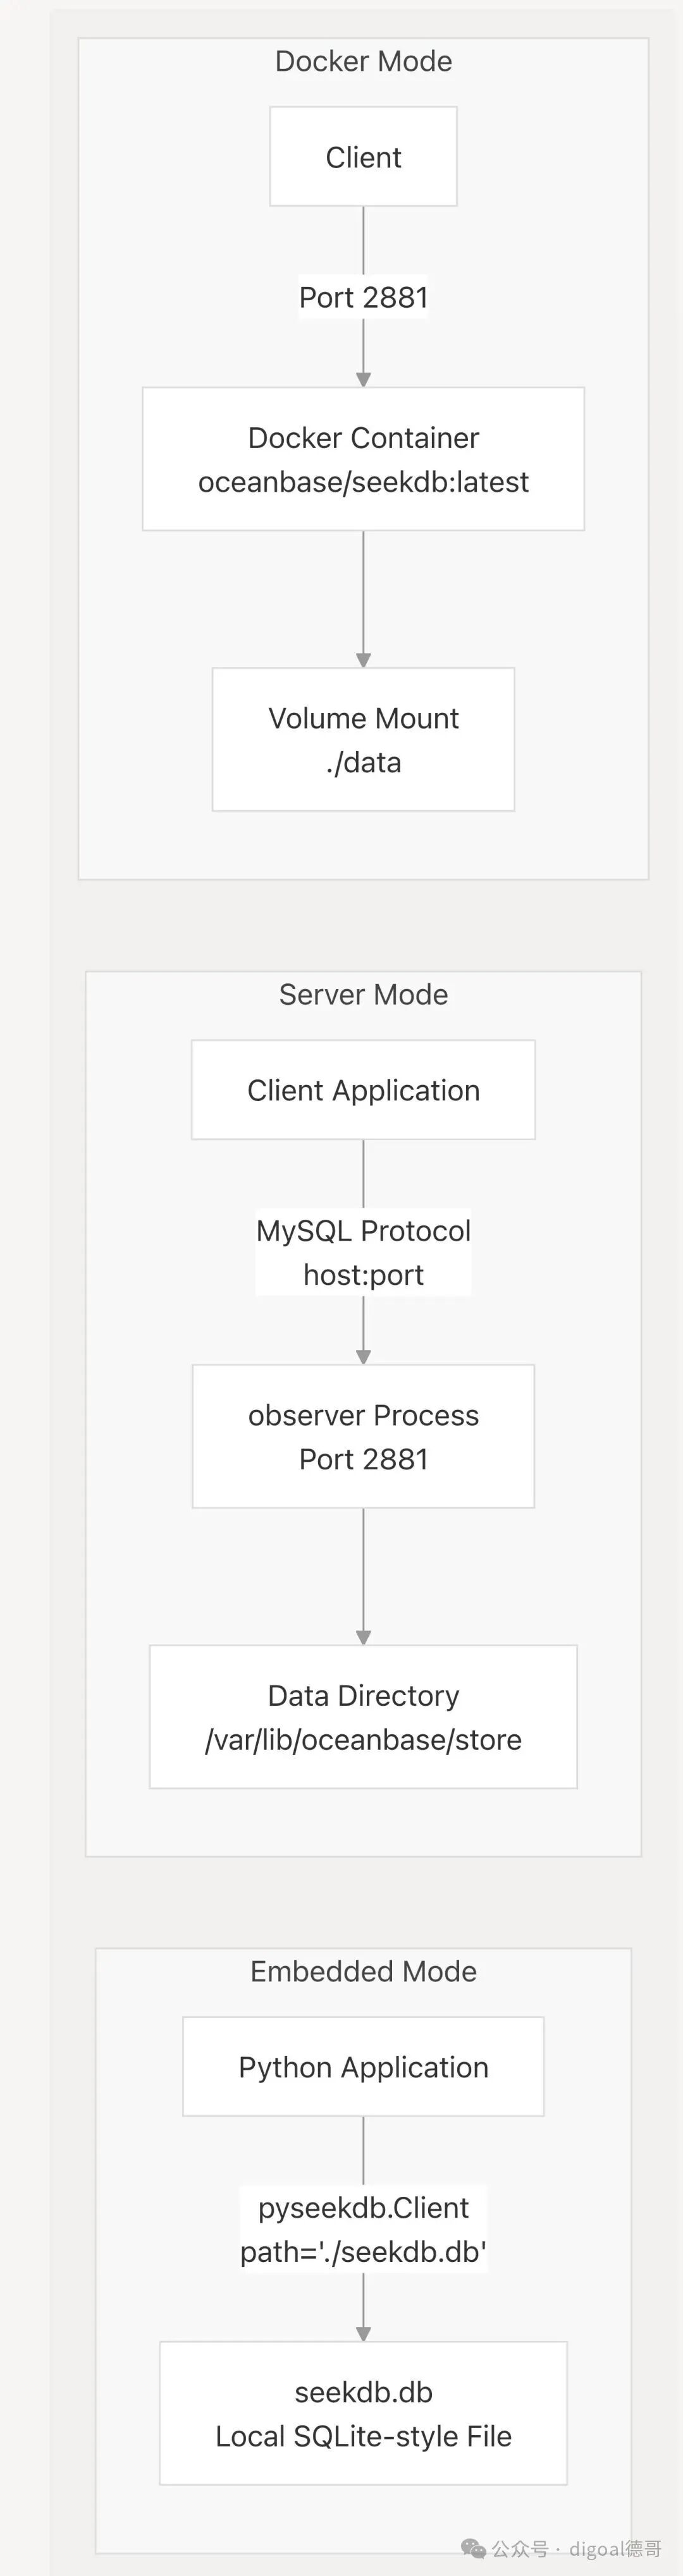Click the "pyseekdb.Client path='./seekdb.db'" arrow label
The width and height of the screenshot is (683, 2576).
pos(363,2230)
